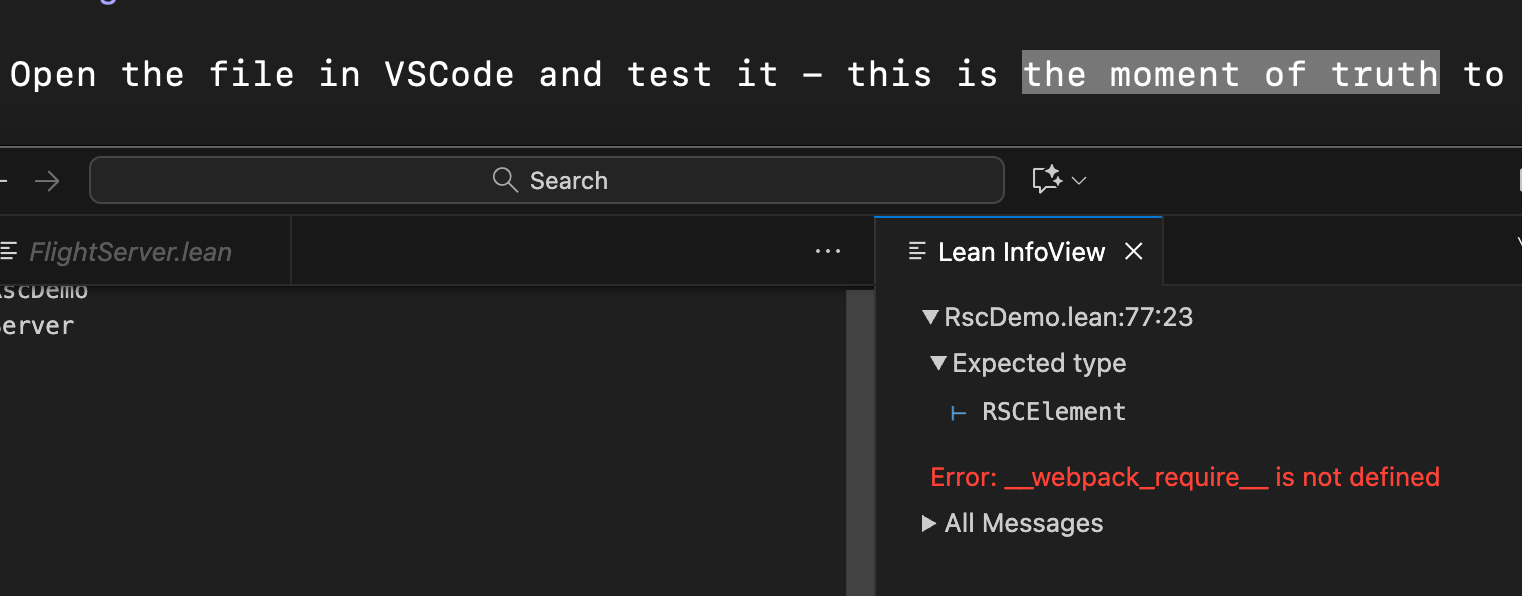Click the editor vertical scrollbar

point(860,440)
